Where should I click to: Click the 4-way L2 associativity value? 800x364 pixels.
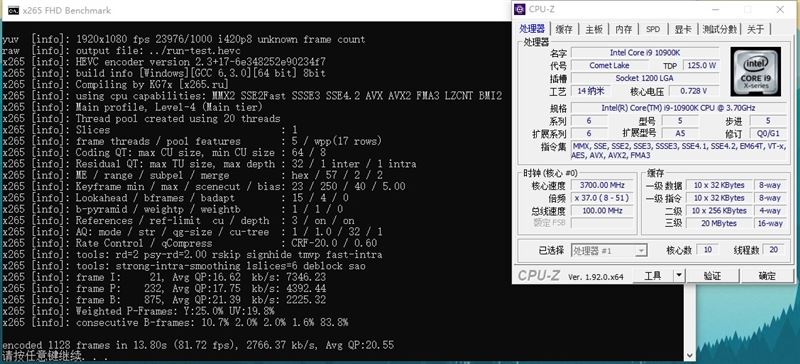tap(769, 211)
